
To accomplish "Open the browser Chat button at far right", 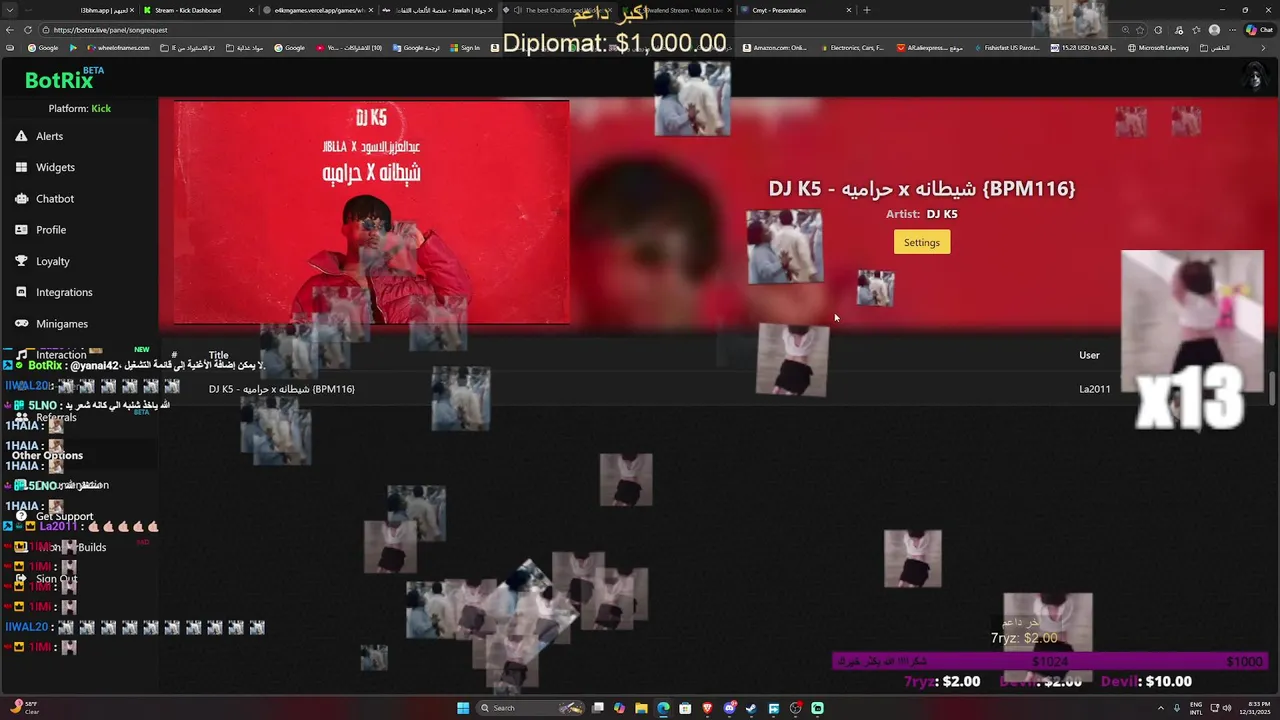I will coord(1259,30).
